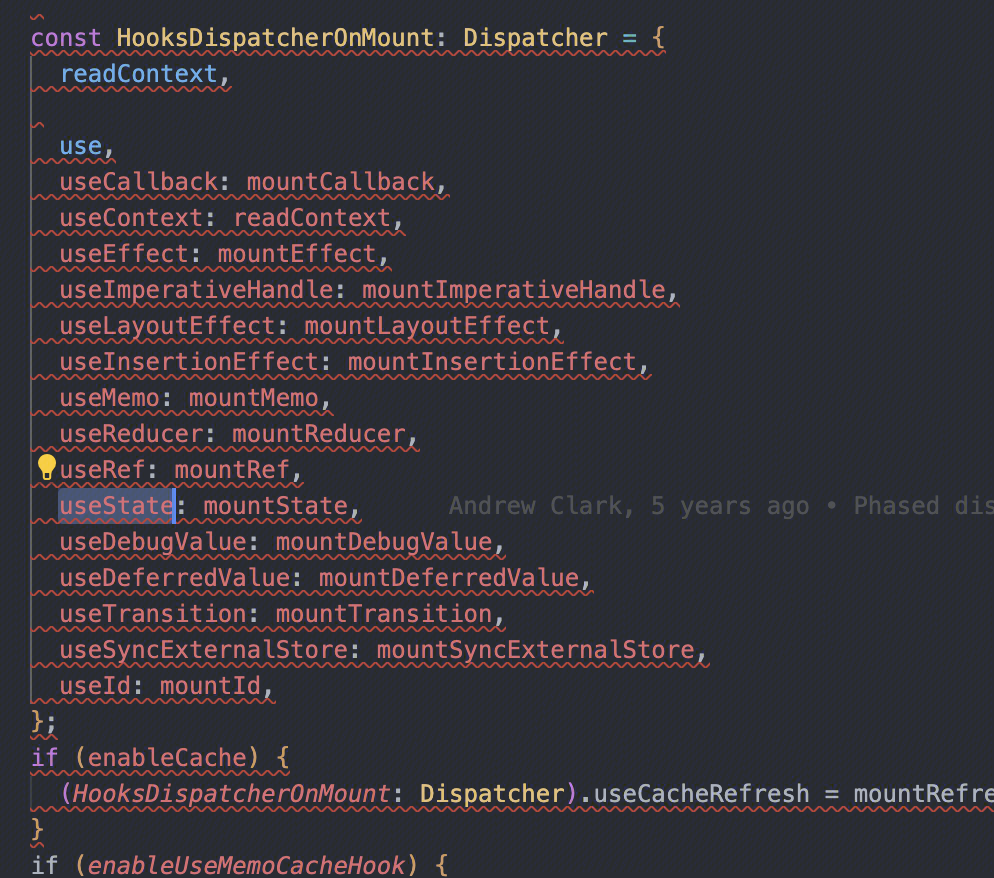Viewport: 994px width, 878px height.
Task: Click the selected useState key
Action: (x=116, y=506)
